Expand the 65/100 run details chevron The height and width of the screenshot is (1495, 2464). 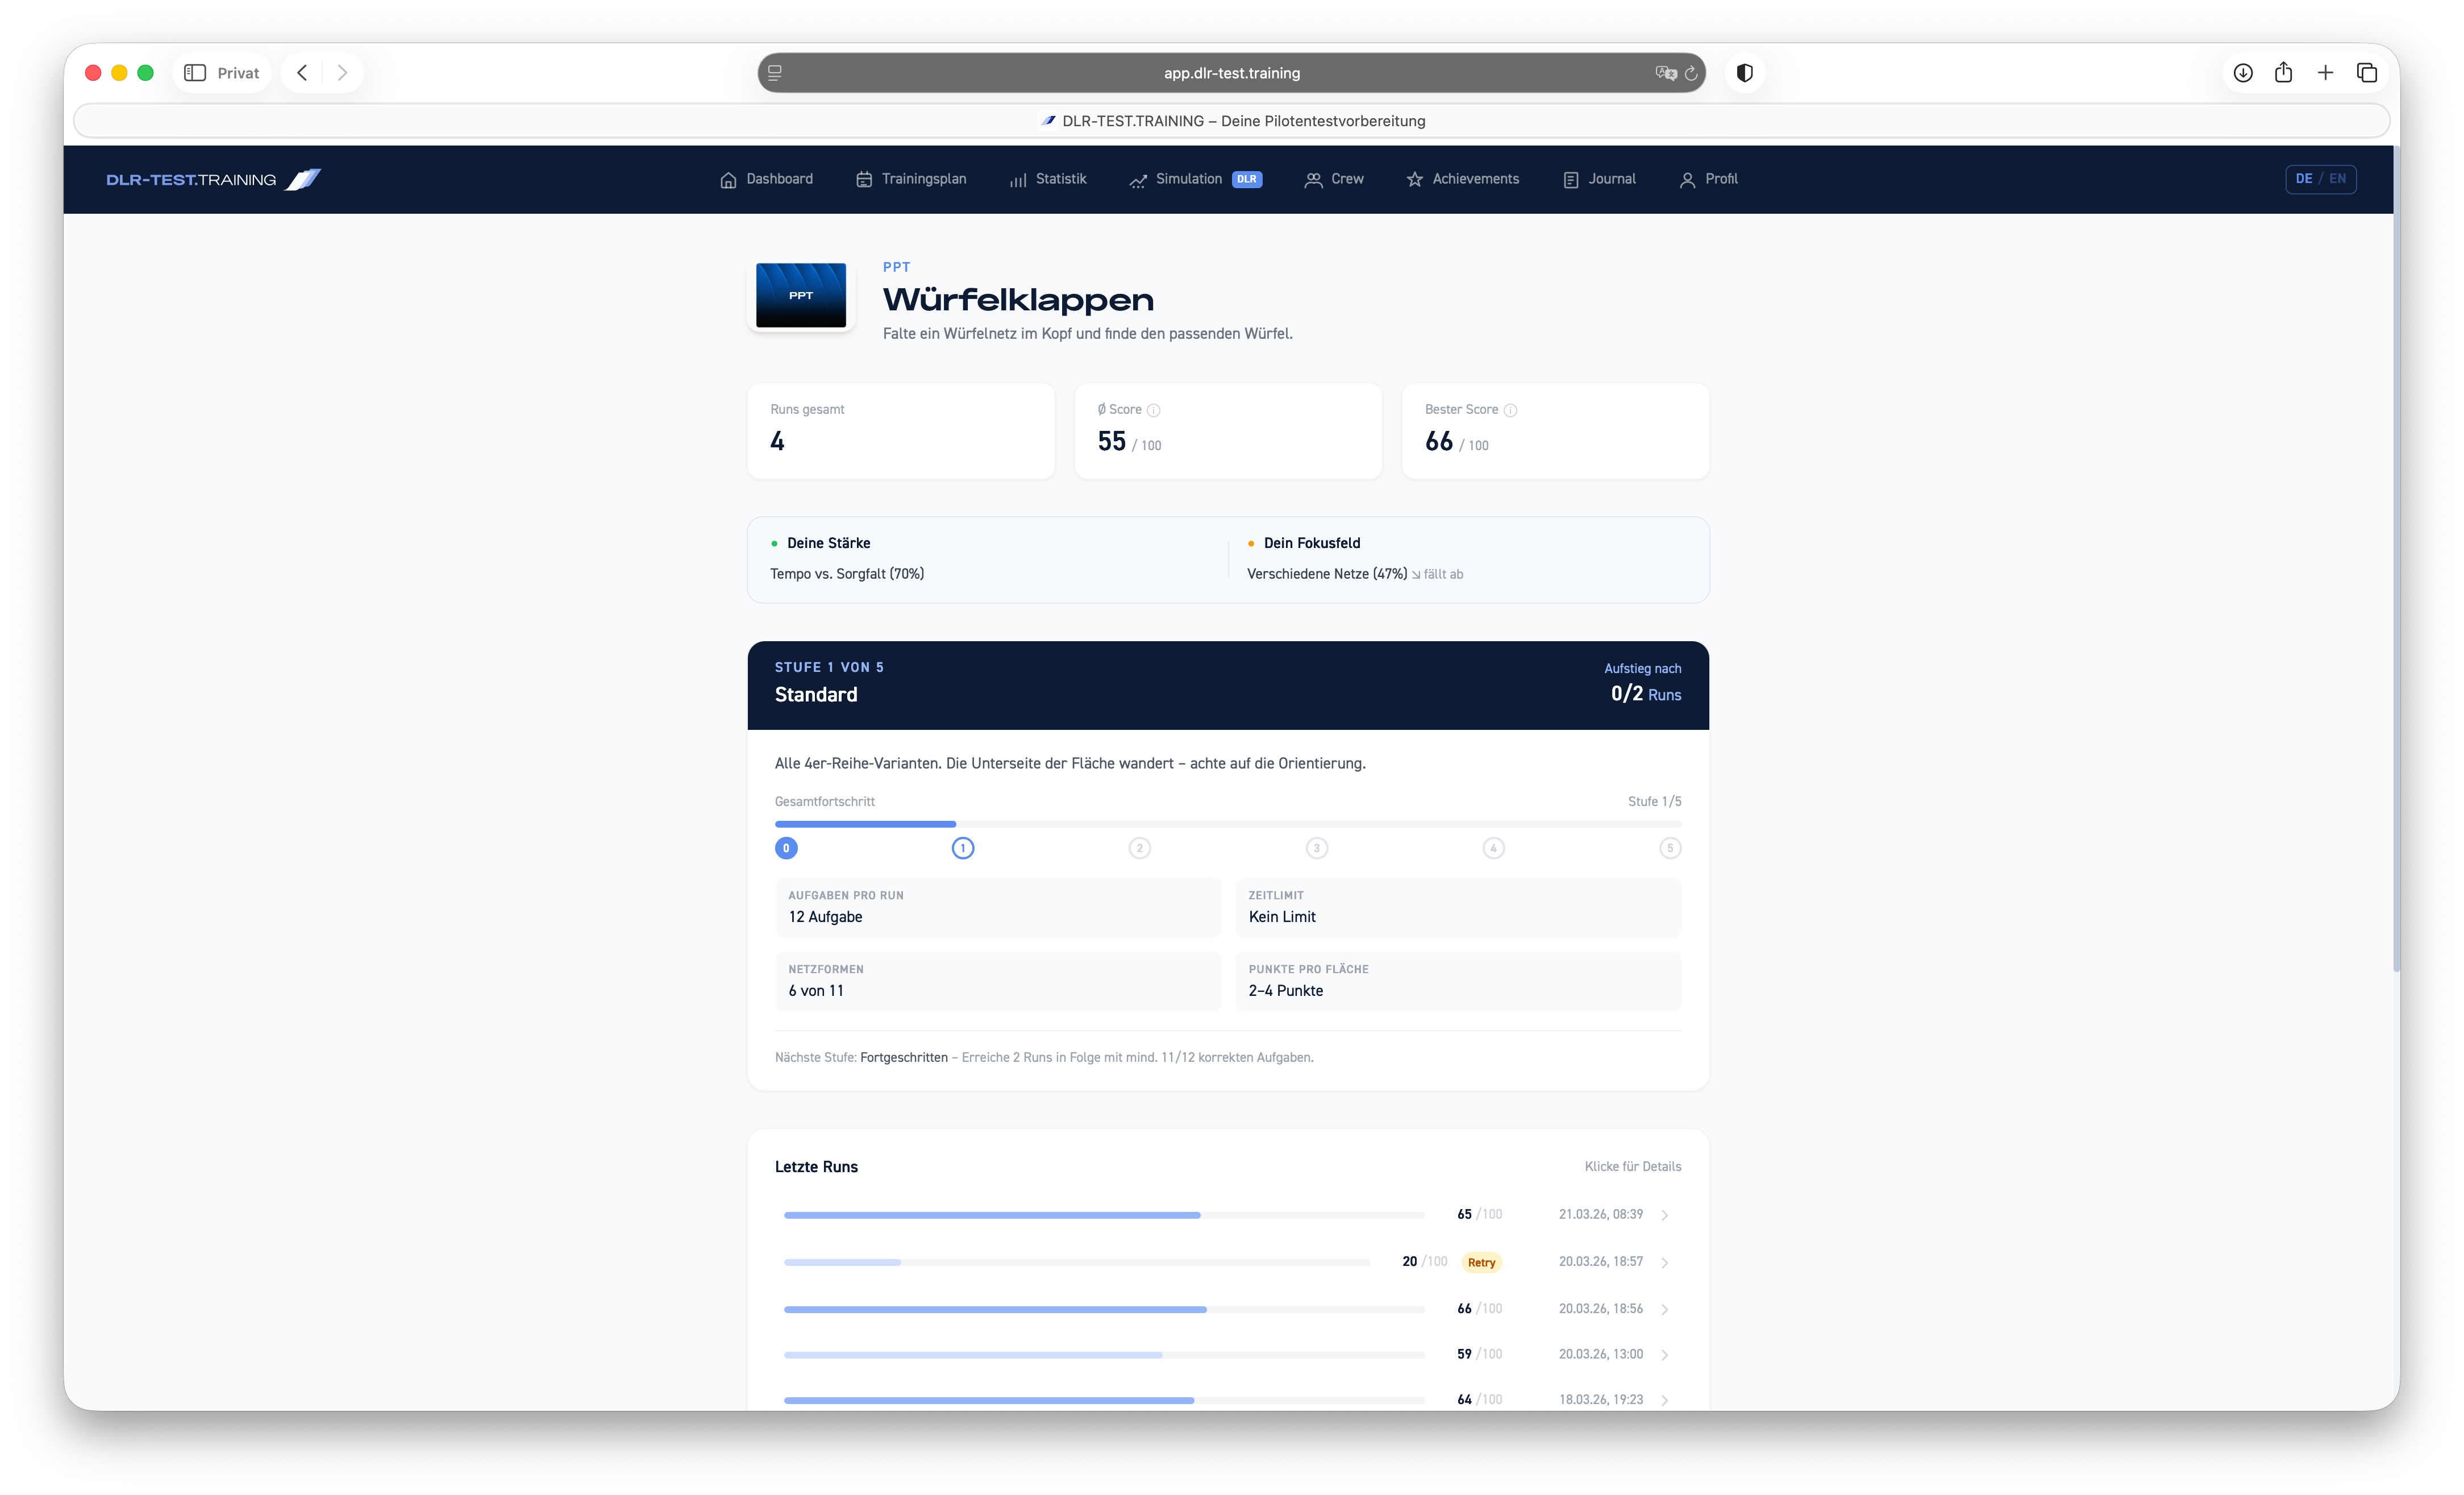coord(1665,1215)
